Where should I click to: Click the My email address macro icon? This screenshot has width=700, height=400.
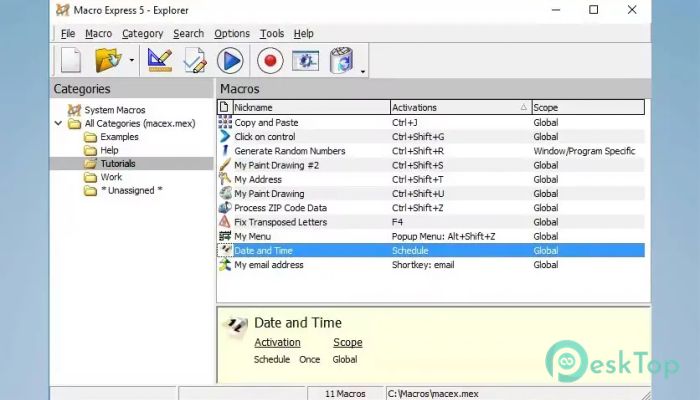(x=225, y=264)
